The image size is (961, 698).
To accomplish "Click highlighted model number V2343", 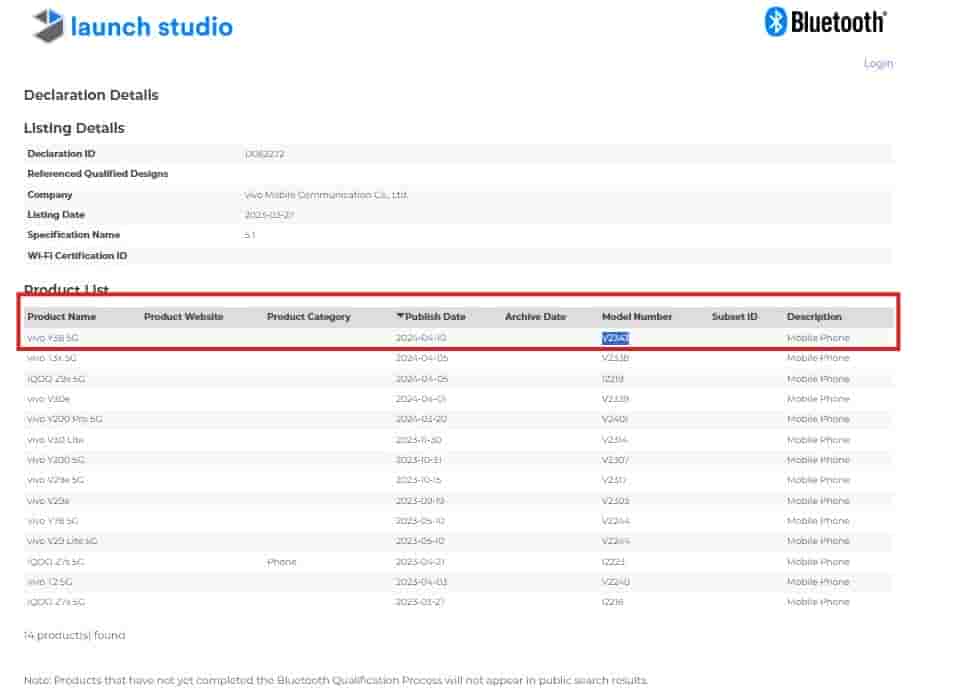I will [615, 338].
